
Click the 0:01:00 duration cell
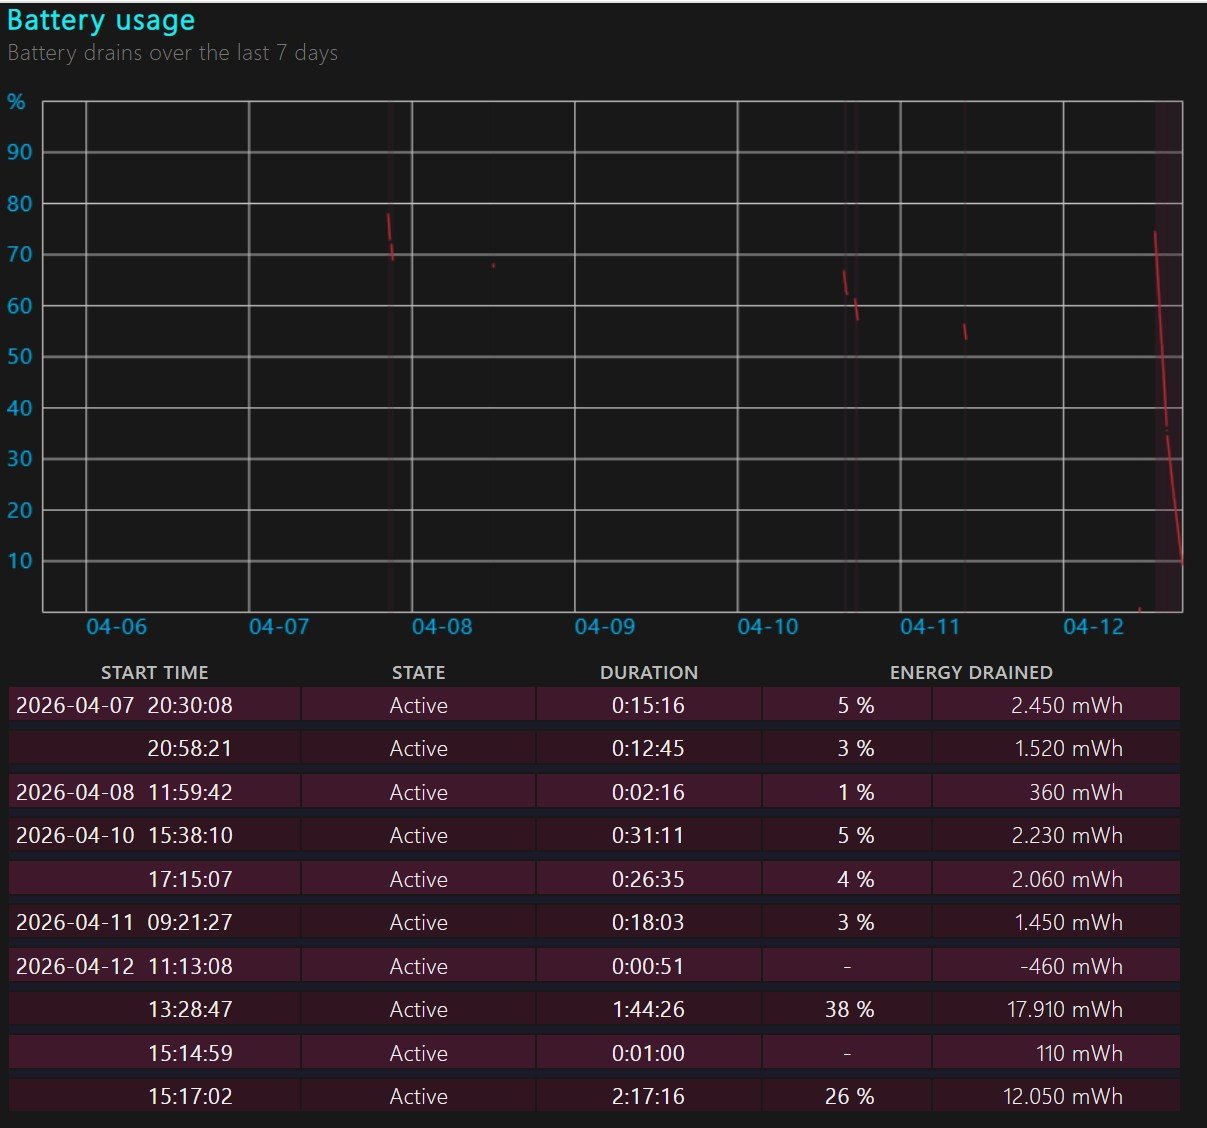pos(649,1053)
